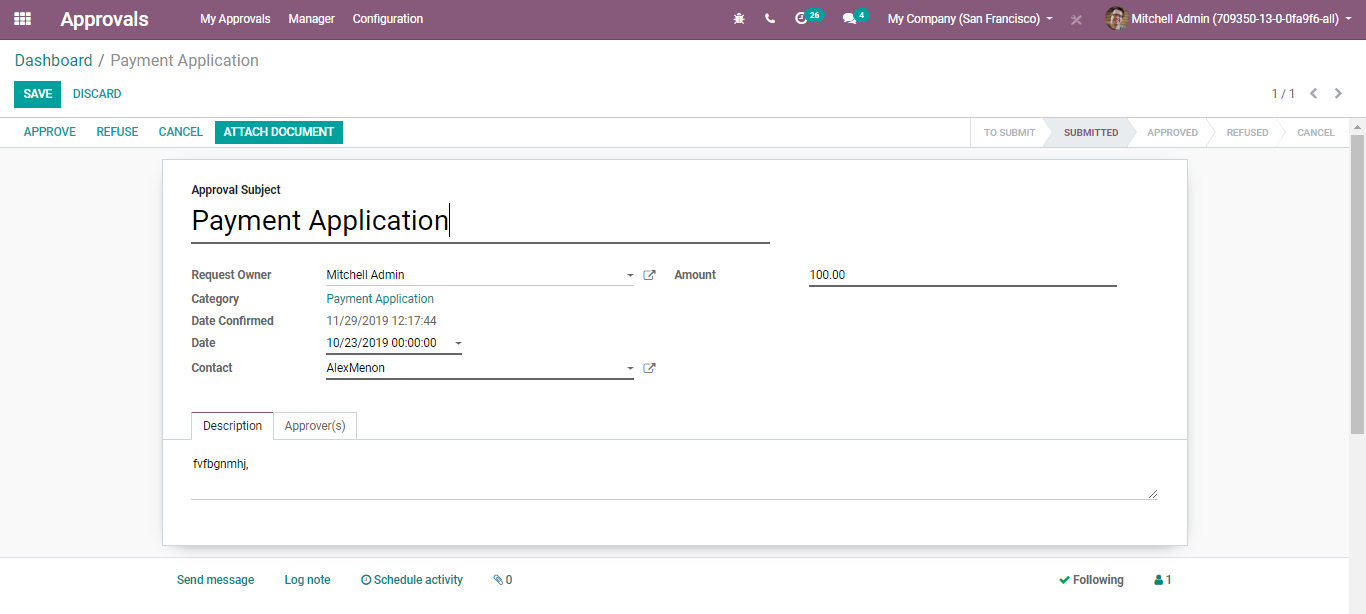1366x614 pixels.
Task: Click the Mitchell Admin avatar picture
Action: 1116,19
